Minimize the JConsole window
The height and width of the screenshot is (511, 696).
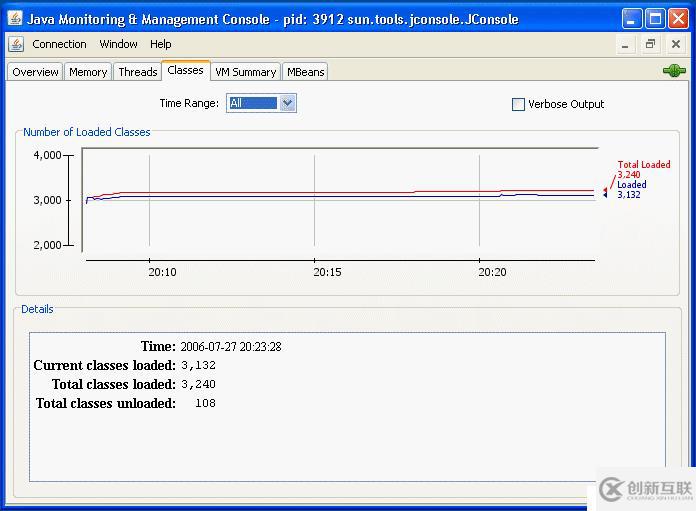pyautogui.click(x=631, y=19)
